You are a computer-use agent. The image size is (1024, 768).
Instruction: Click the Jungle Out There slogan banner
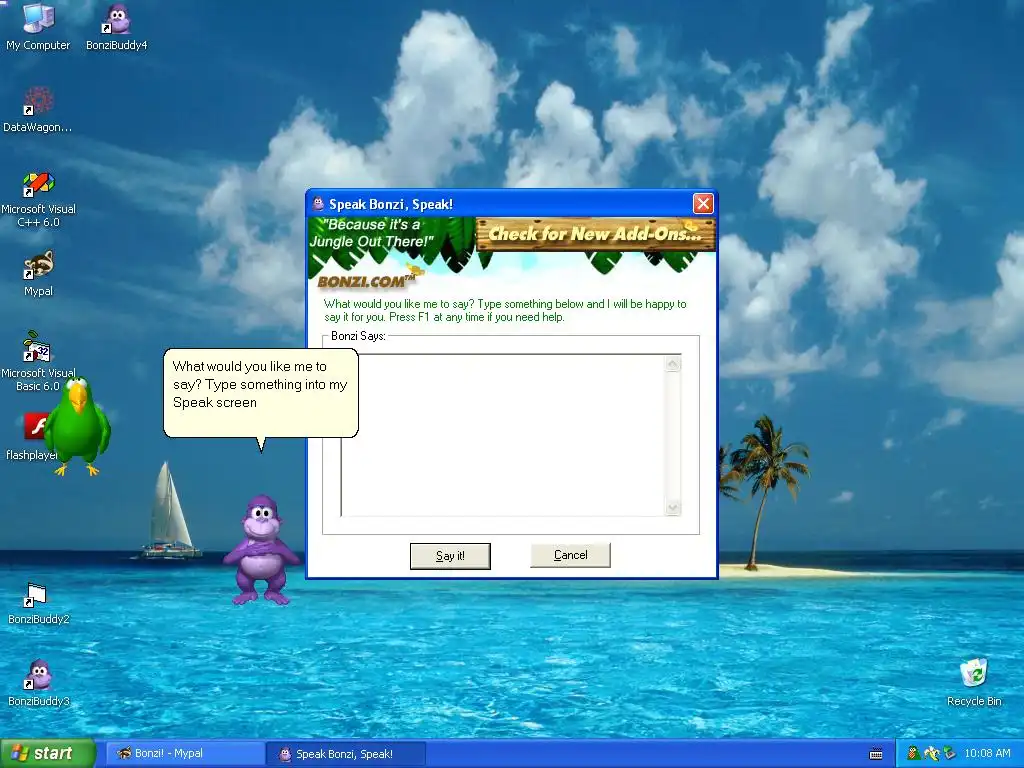(x=372, y=233)
